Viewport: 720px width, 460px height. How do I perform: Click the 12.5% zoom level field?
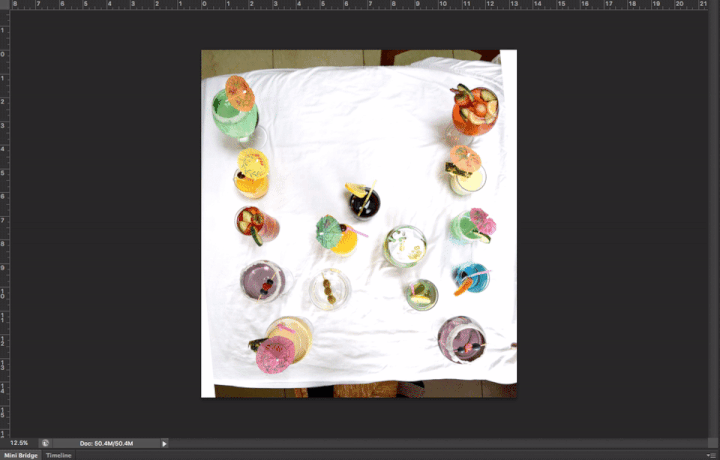pyautogui.click(x=19, y=442)
